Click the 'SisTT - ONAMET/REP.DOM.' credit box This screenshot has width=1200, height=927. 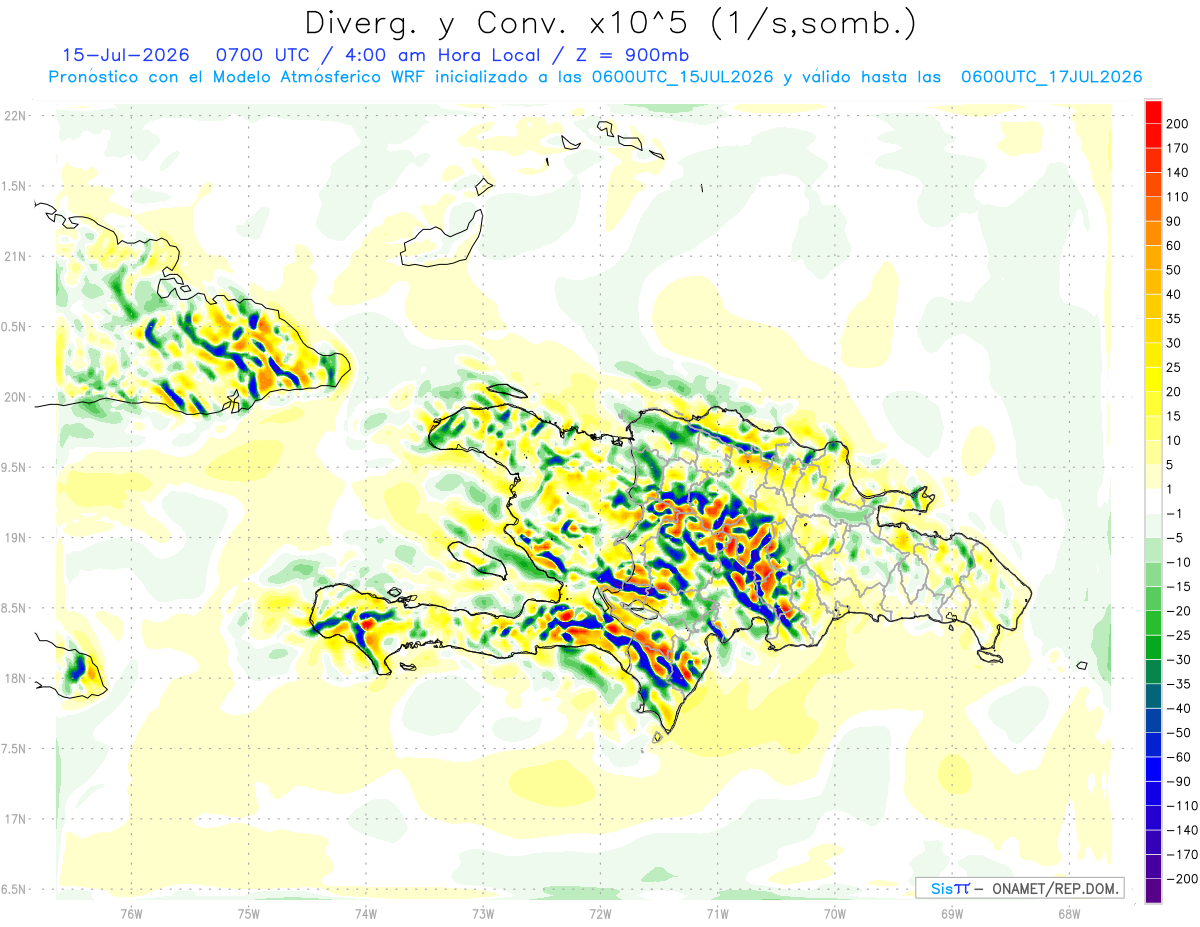pos(1019,888)
